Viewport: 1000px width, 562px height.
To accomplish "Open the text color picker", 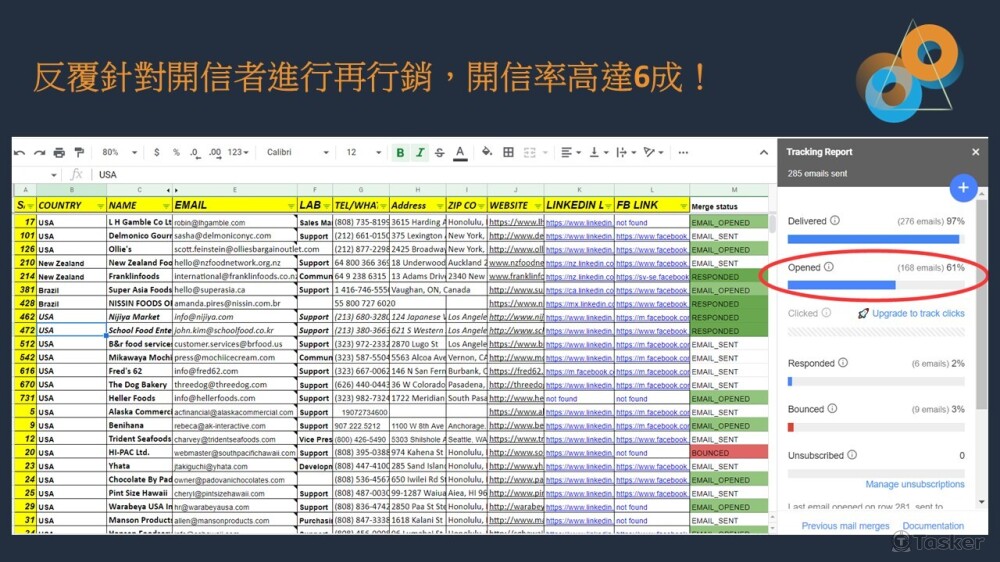I will [x=460, y=153].
